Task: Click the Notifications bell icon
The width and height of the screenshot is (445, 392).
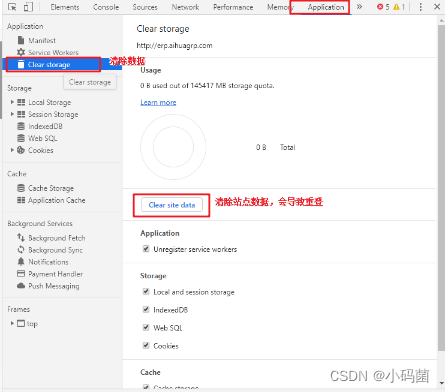Action: point(21,262)
